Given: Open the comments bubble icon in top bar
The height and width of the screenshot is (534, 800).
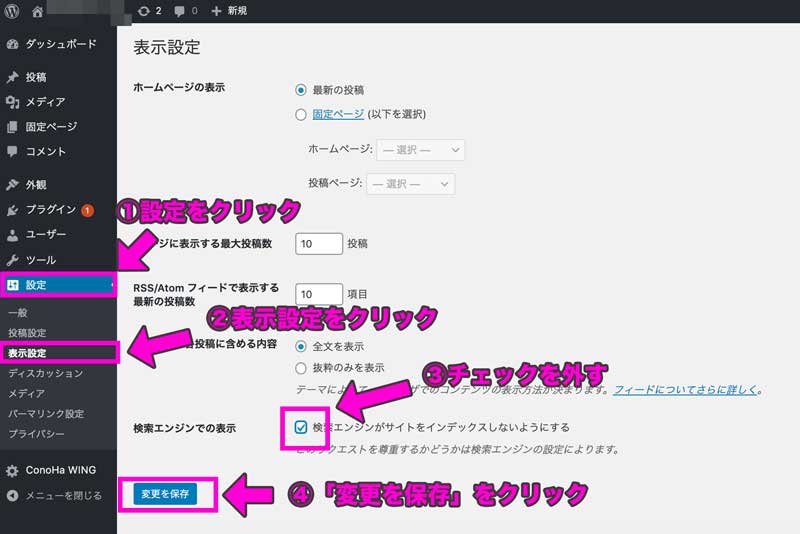Looking at the screenshot, I should coord(179,11).
